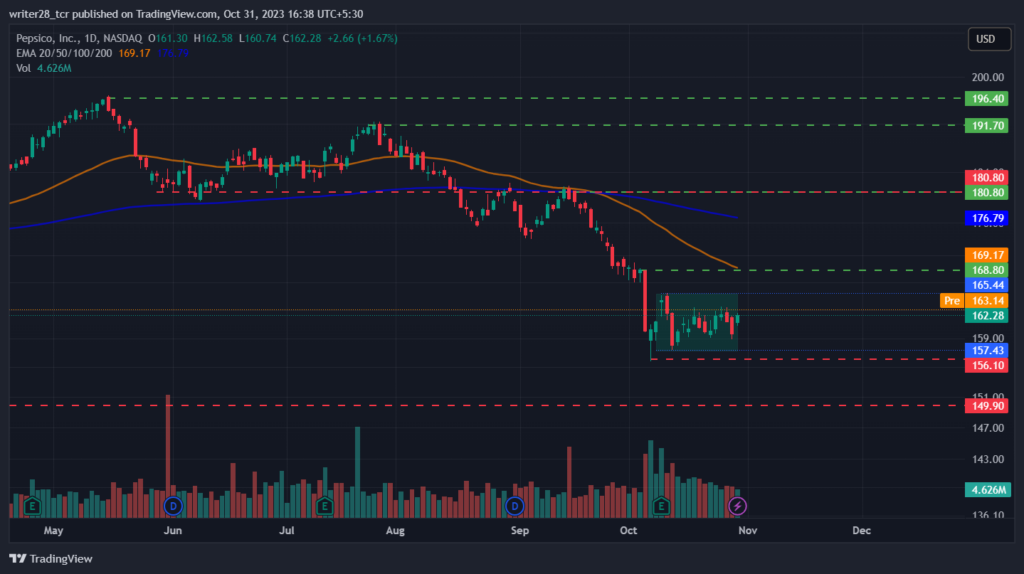Image resolution: width=1024 pixels, height=574 pixels.
Task: Click the low value L160.74 in header
Action: (x=257, y=39)
